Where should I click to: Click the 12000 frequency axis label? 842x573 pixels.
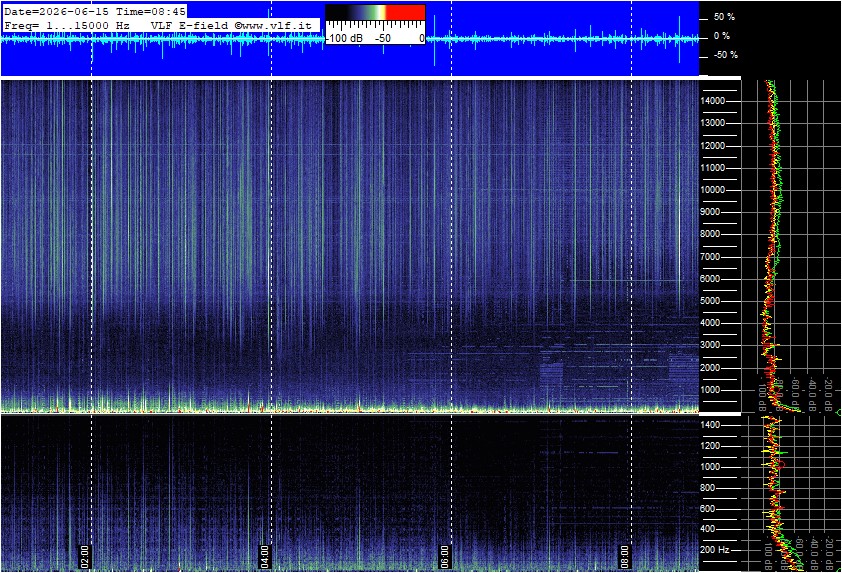tap(713, 146)
